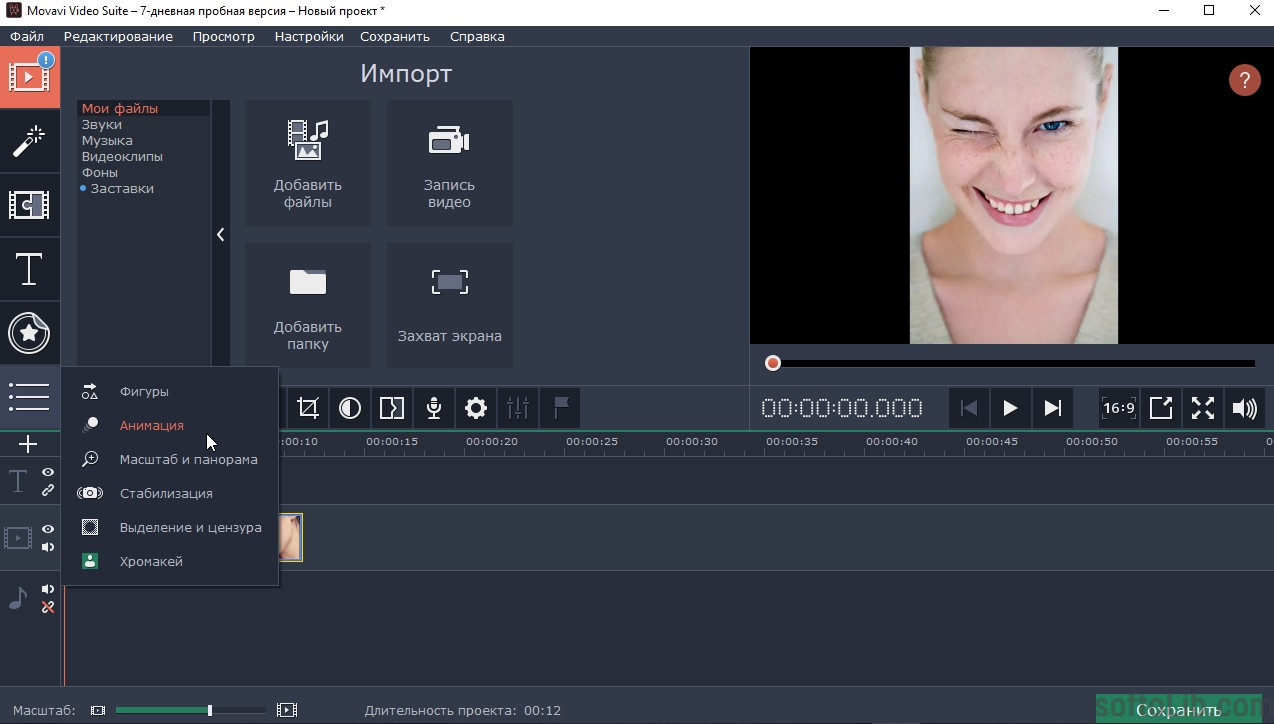Open the Import tab in sidebar

(29, 77)
